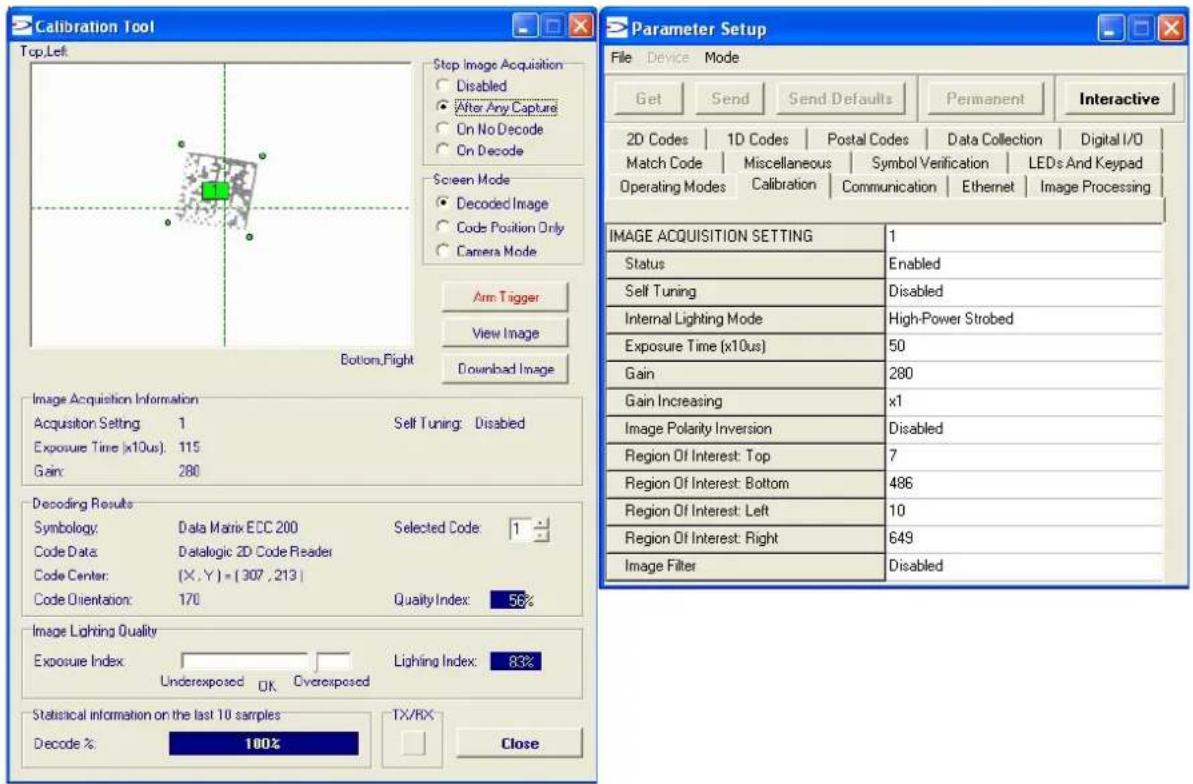Click Image Polarity Inversion value Disabled

pyautogui.click(x=1024, y=429)
